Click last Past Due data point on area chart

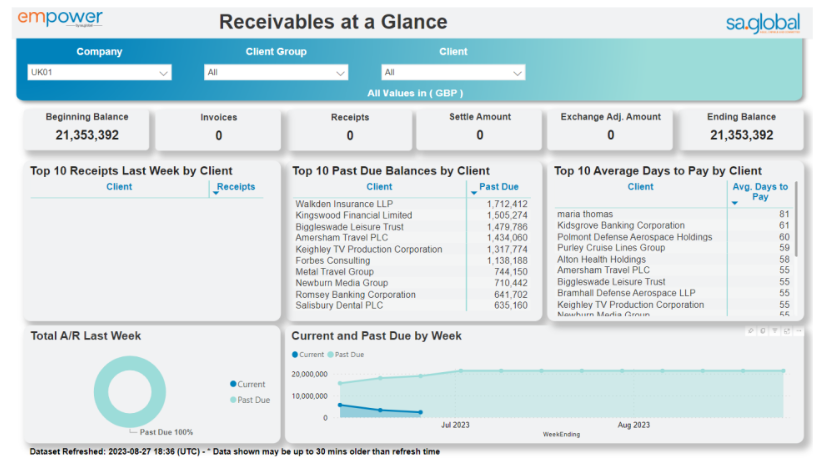783,371
